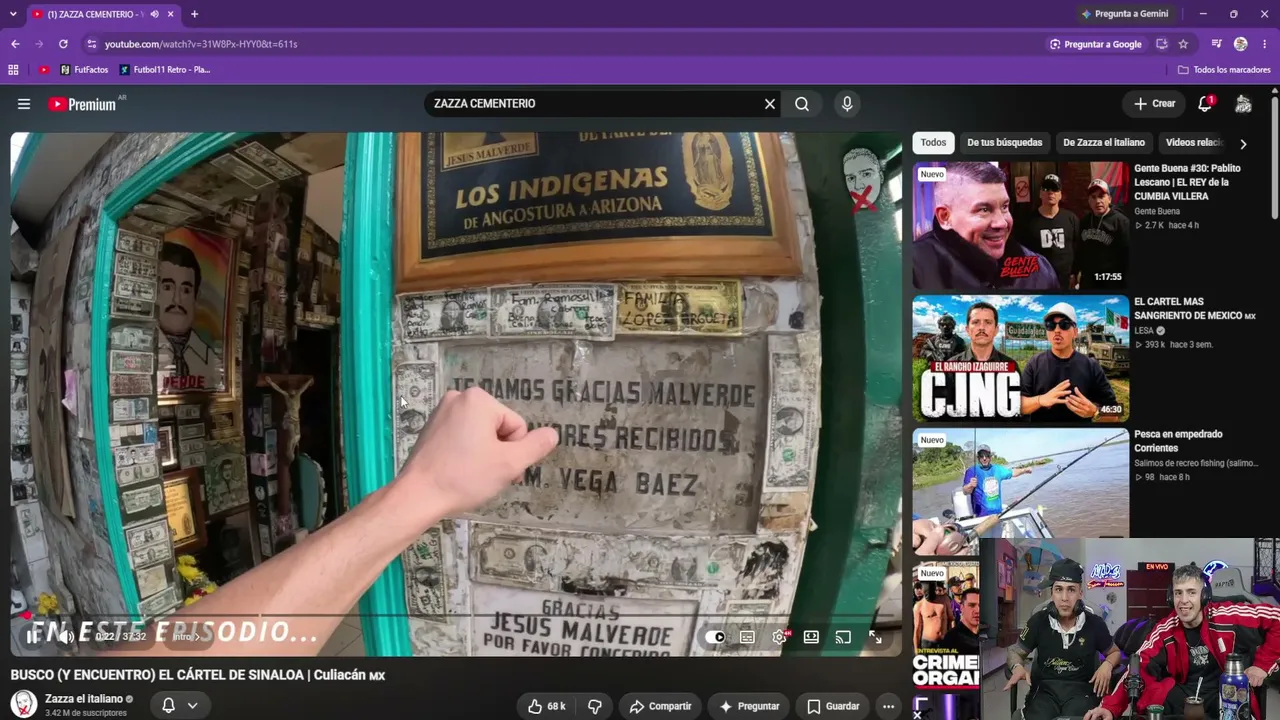
Task: Cast video to a TV device
Action: pos(843,637)
